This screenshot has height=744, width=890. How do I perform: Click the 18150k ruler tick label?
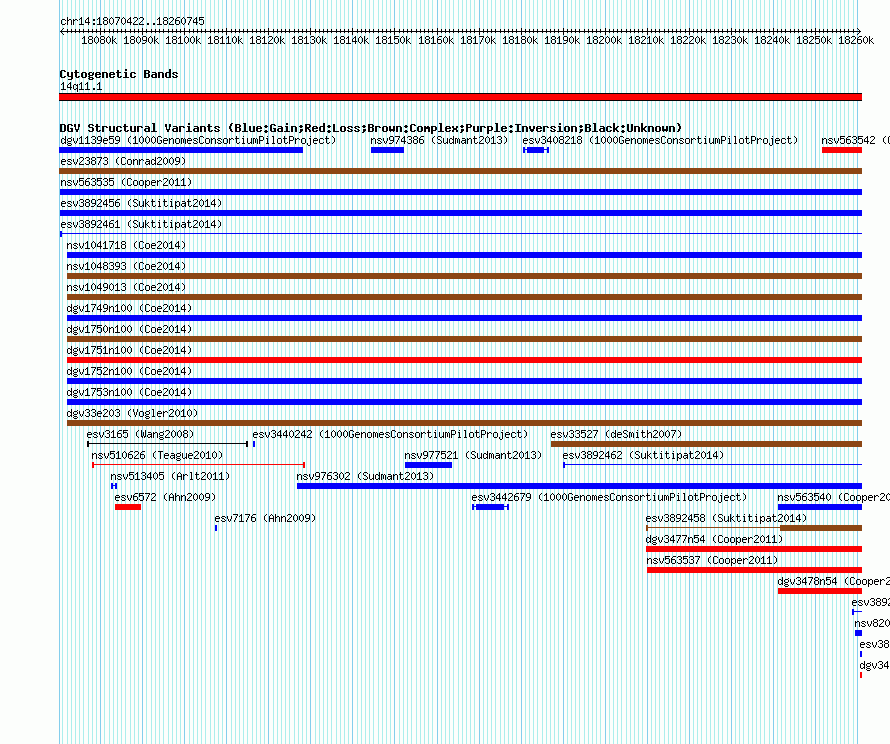393,40
